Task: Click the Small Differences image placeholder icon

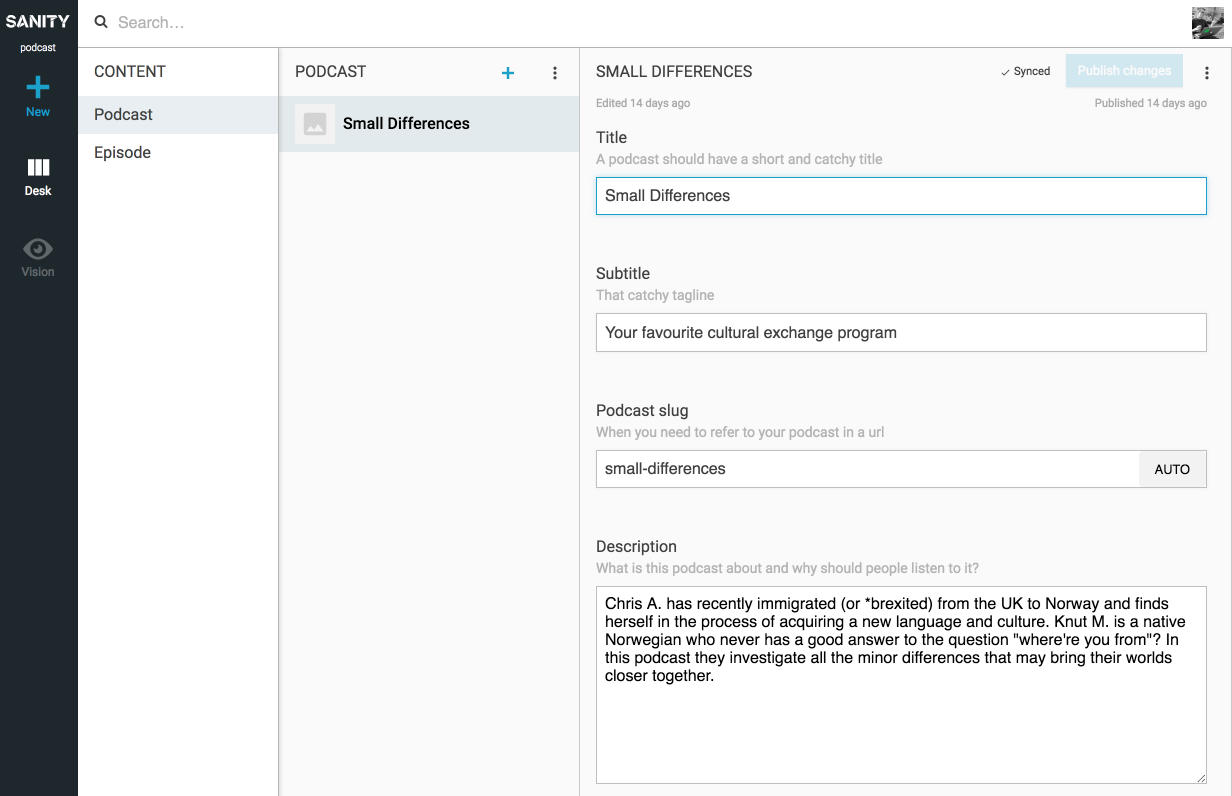Action: (x=315, y=124)
